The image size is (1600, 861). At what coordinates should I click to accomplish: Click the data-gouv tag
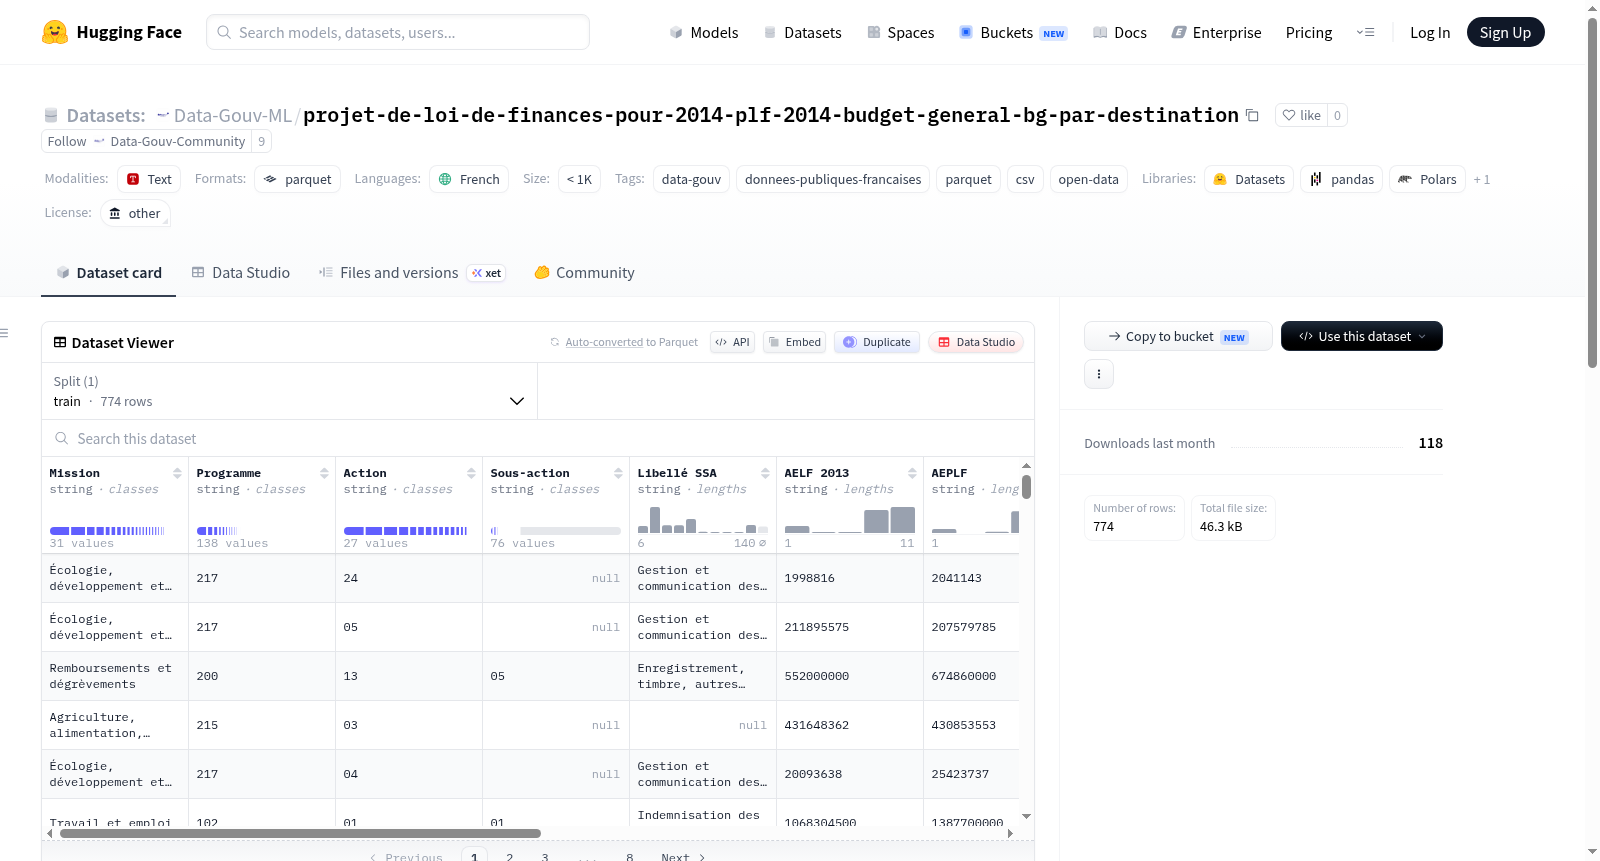tap(691, 179)
